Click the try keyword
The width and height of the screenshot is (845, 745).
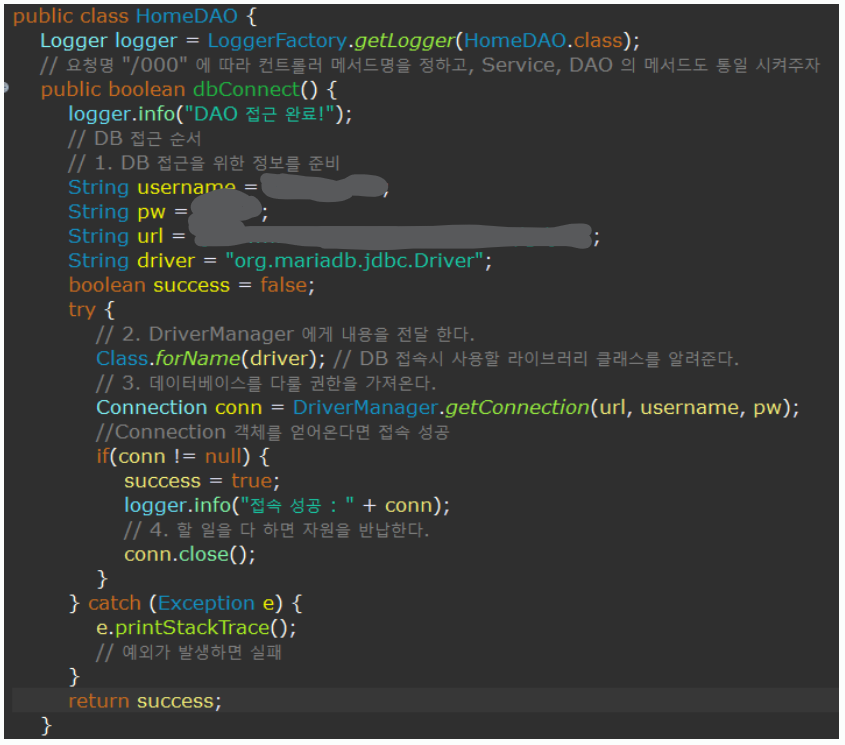click(x=81, y=308)
